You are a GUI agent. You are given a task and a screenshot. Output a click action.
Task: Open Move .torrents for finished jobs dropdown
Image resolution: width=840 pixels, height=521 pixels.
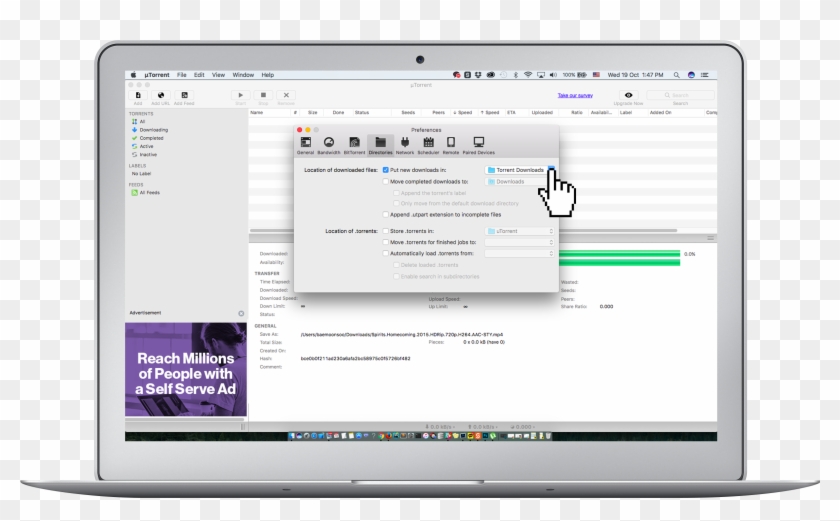519,243
